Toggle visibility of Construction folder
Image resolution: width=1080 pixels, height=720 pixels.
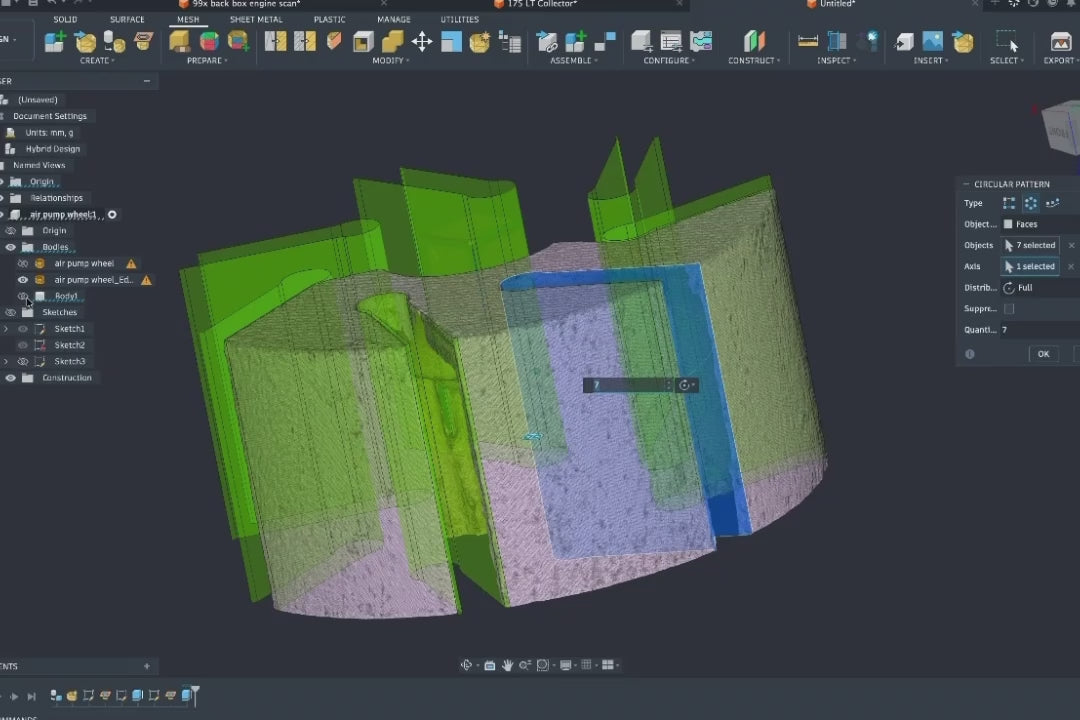[10, 378]
